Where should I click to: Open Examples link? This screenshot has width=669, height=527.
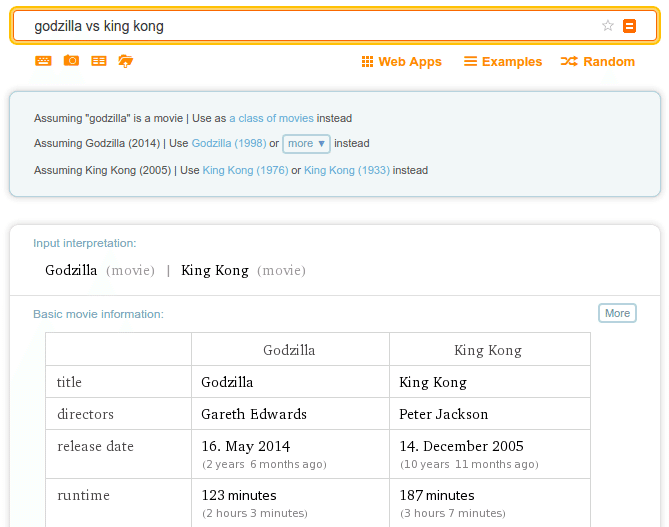pyautogui.click(x=512, y=62)
